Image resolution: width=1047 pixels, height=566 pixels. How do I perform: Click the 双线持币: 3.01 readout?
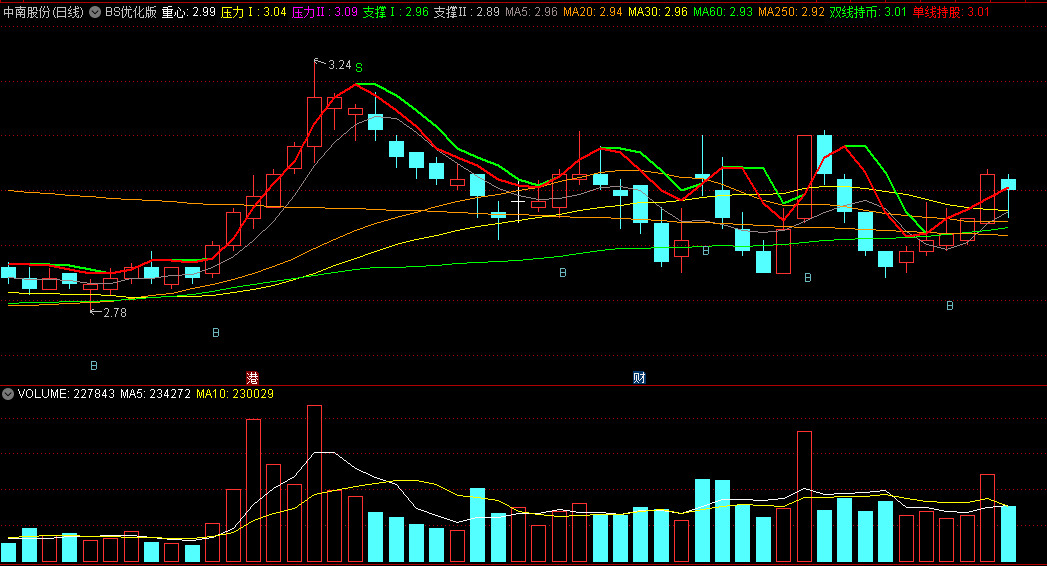868,12
